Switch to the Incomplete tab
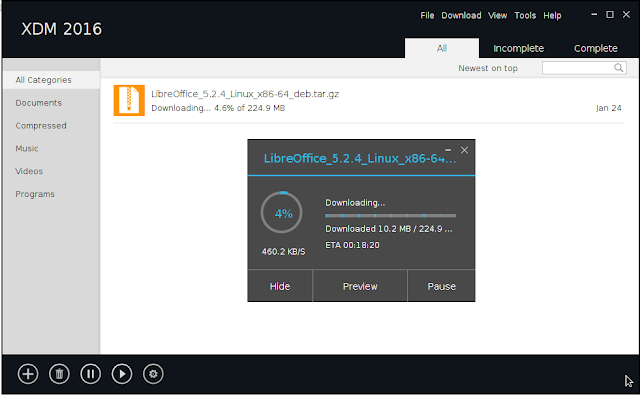Screen dimensions: 640x396 pos(518,48)
